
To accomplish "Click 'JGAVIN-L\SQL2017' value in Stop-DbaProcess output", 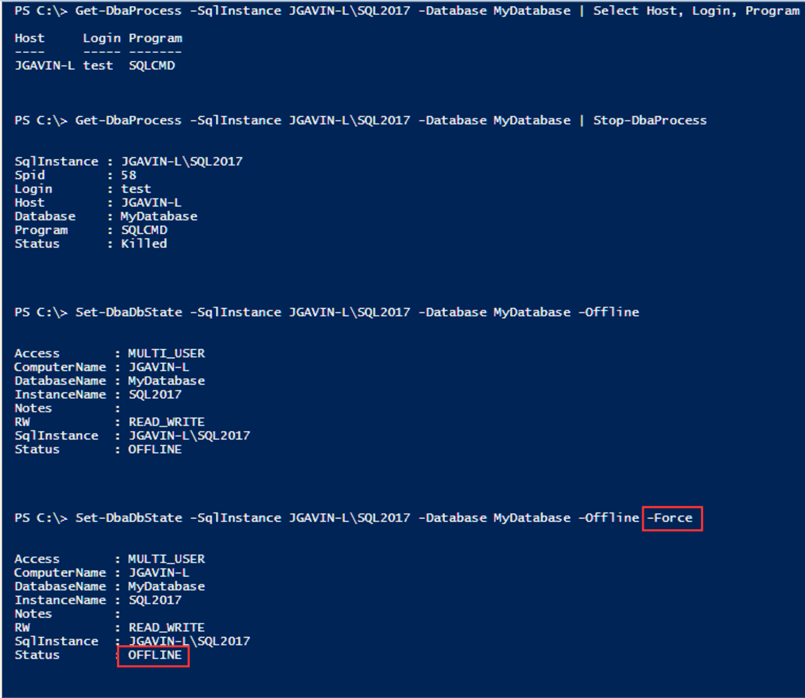I will (182, 162).
